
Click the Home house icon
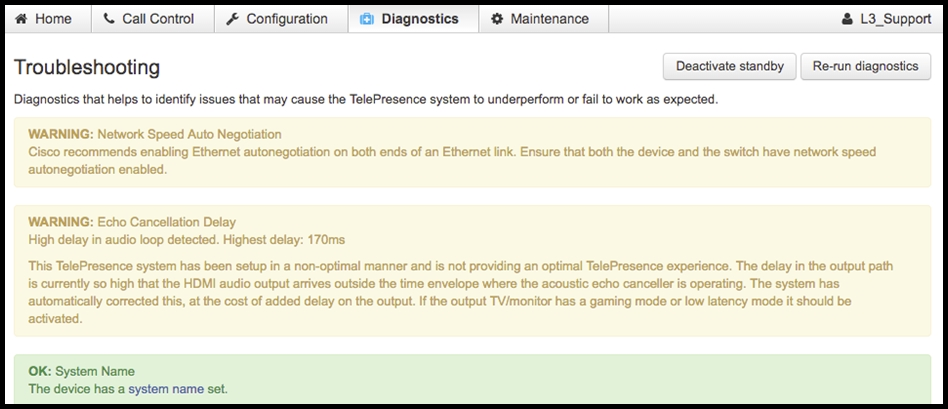pos(21,19)
